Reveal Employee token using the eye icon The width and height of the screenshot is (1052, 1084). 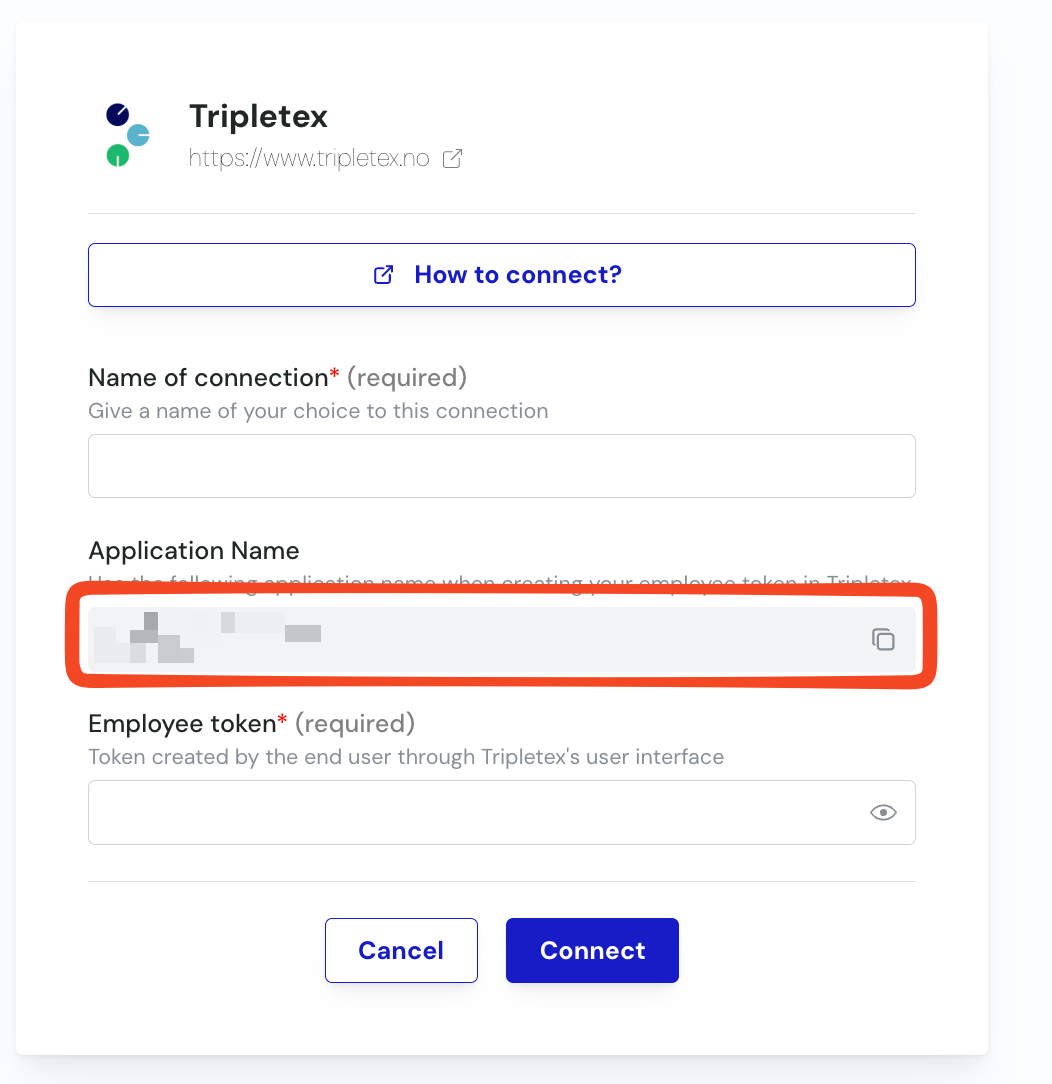click(x=883, y=813)
